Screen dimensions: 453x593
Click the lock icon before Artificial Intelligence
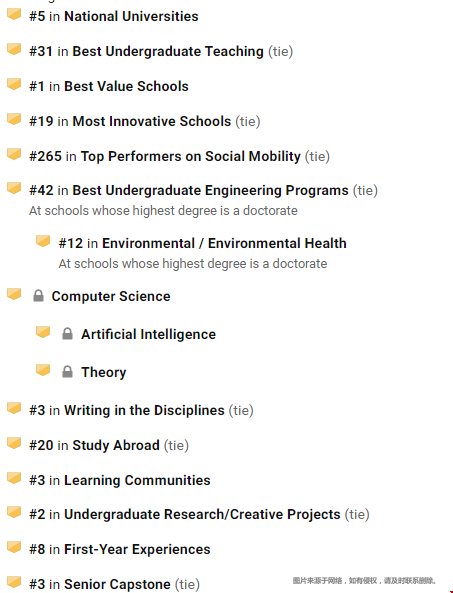[67, 334]
